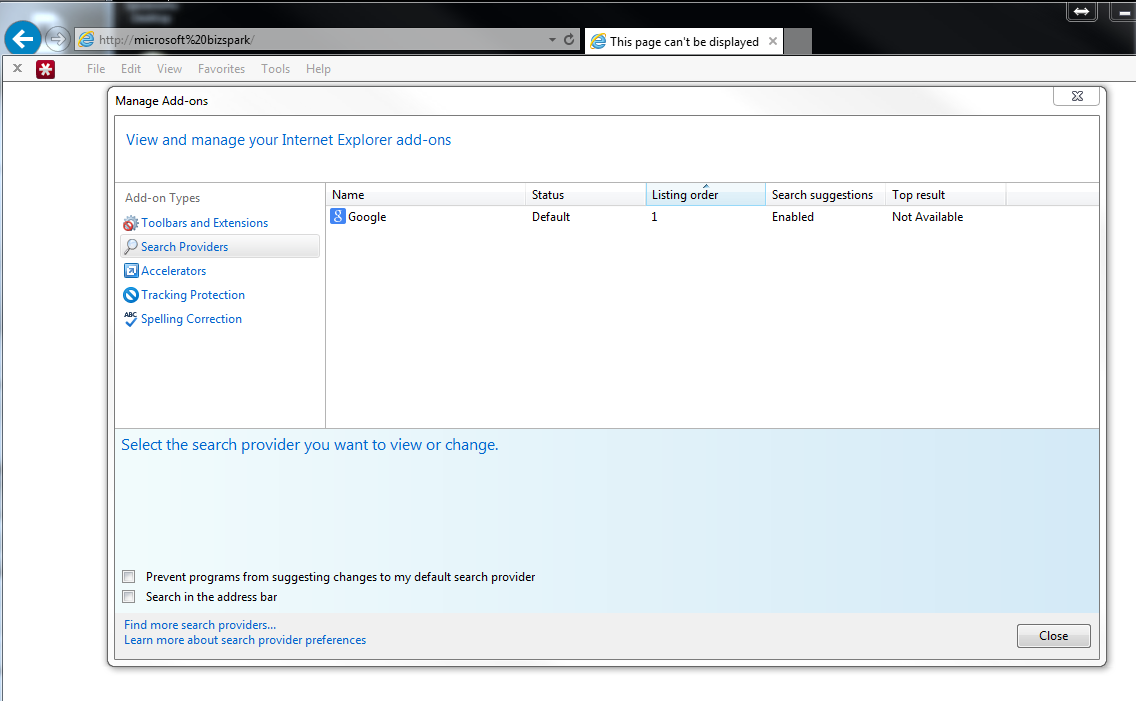Open a new blank tab

tap(798, 41)
